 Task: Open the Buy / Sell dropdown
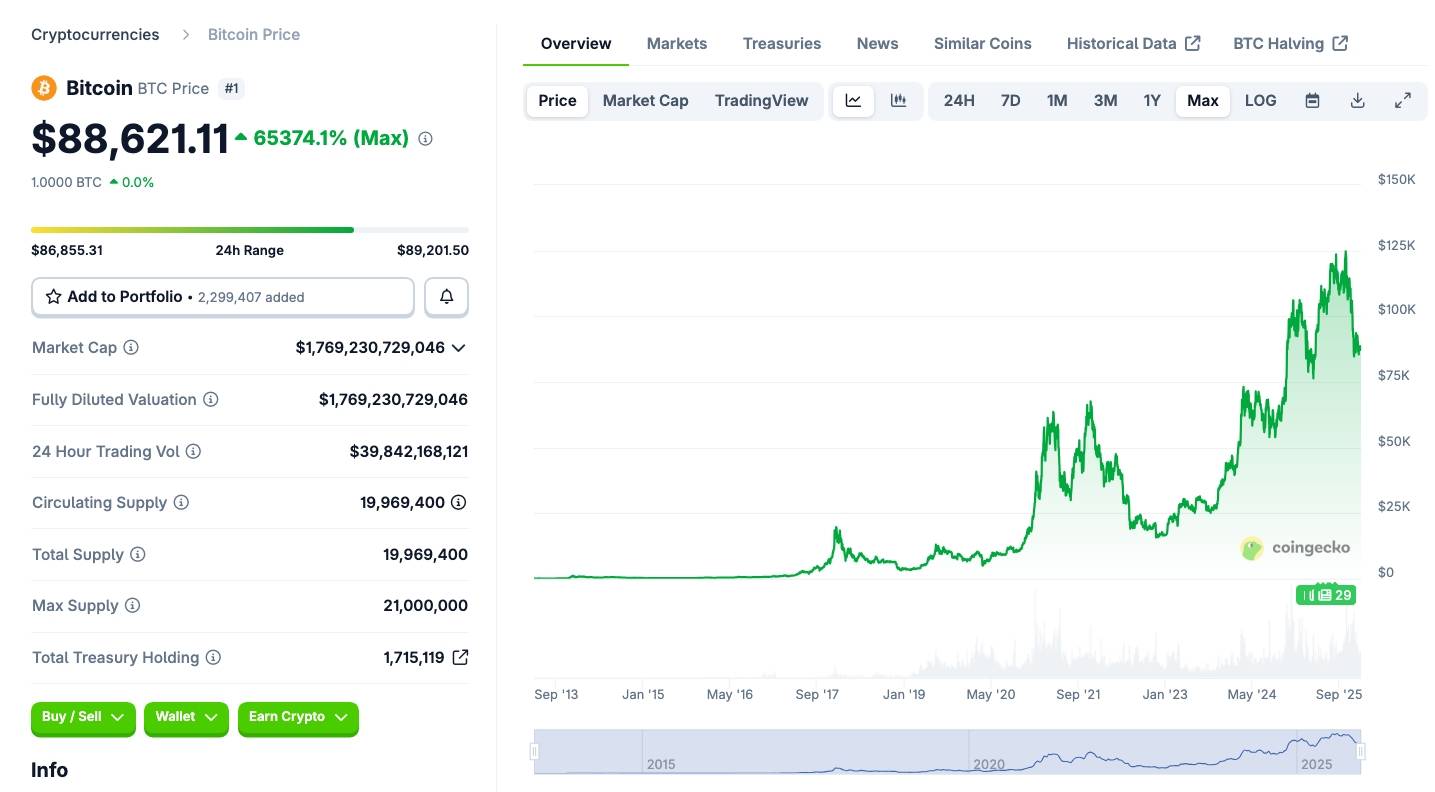pos(83,717)
